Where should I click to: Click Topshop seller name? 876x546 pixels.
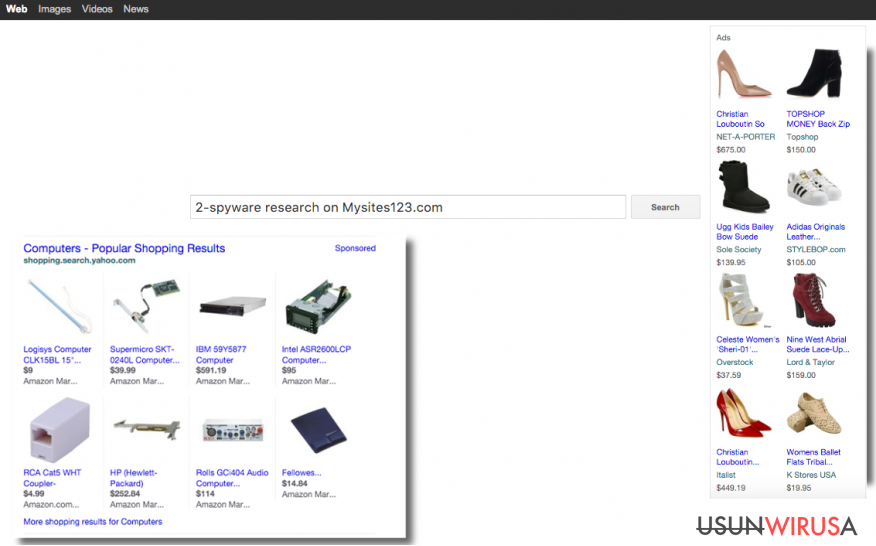click(802, 137)
